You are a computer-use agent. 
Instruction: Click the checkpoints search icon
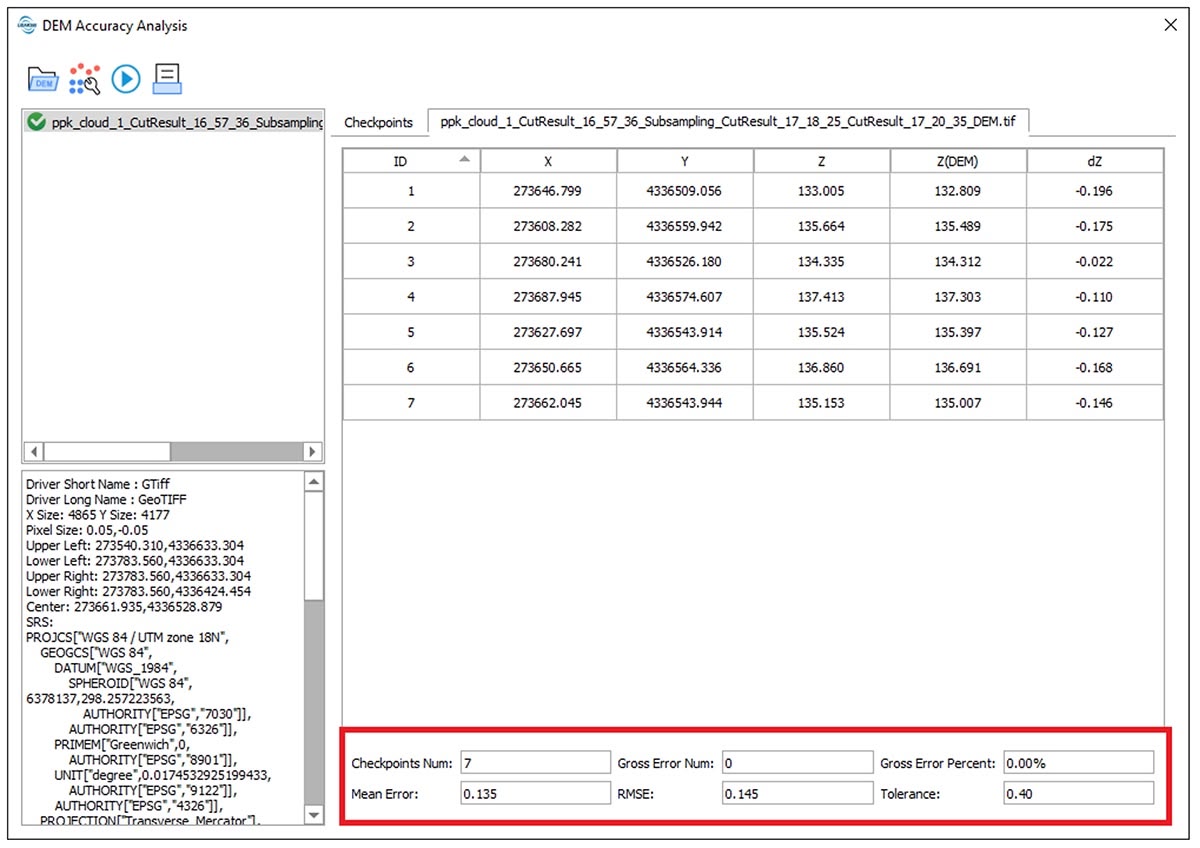[84, 79]
